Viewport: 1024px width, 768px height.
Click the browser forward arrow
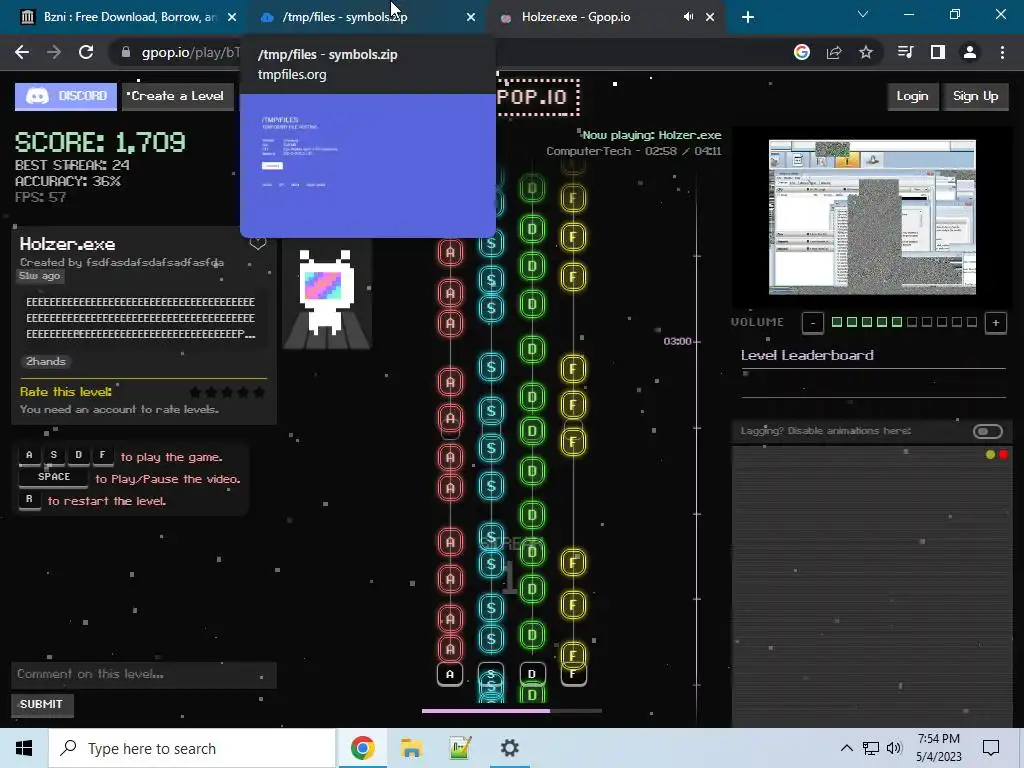pyautogui.click(x=54, y=53)
